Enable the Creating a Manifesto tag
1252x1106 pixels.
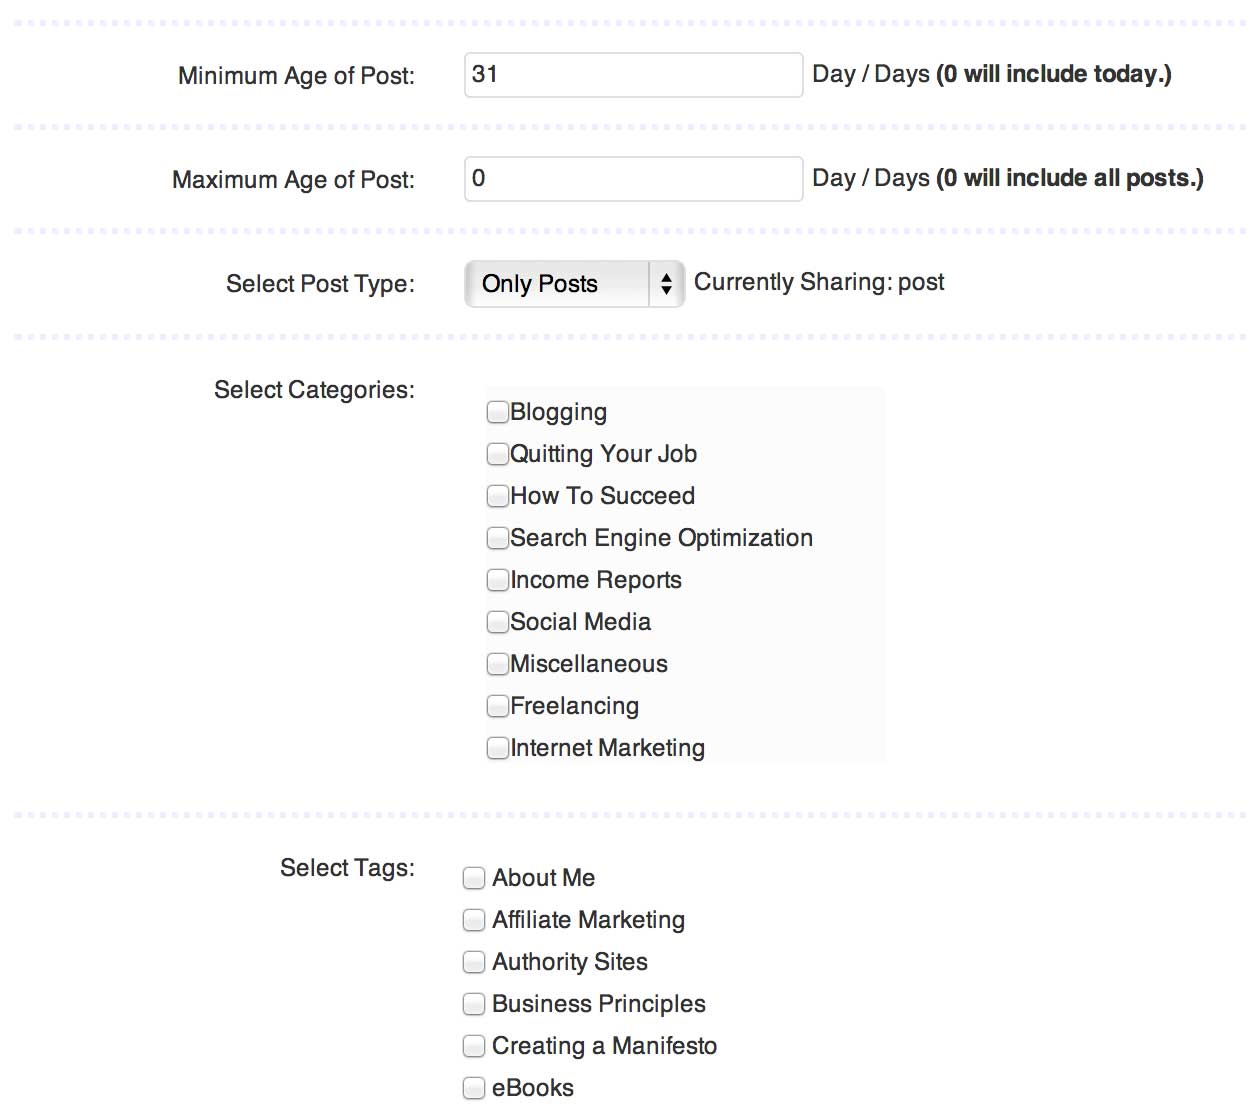474,1046
